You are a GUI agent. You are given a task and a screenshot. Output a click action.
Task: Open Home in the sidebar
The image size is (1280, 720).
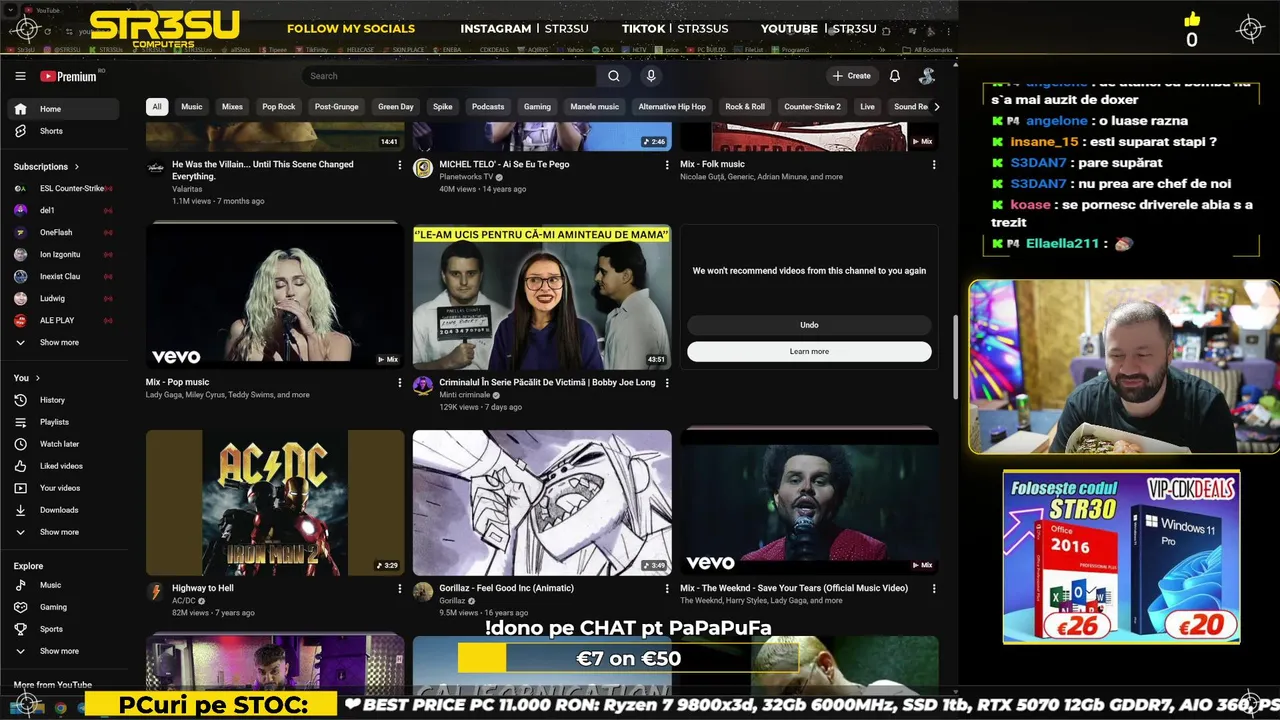(x=64, y=109)
